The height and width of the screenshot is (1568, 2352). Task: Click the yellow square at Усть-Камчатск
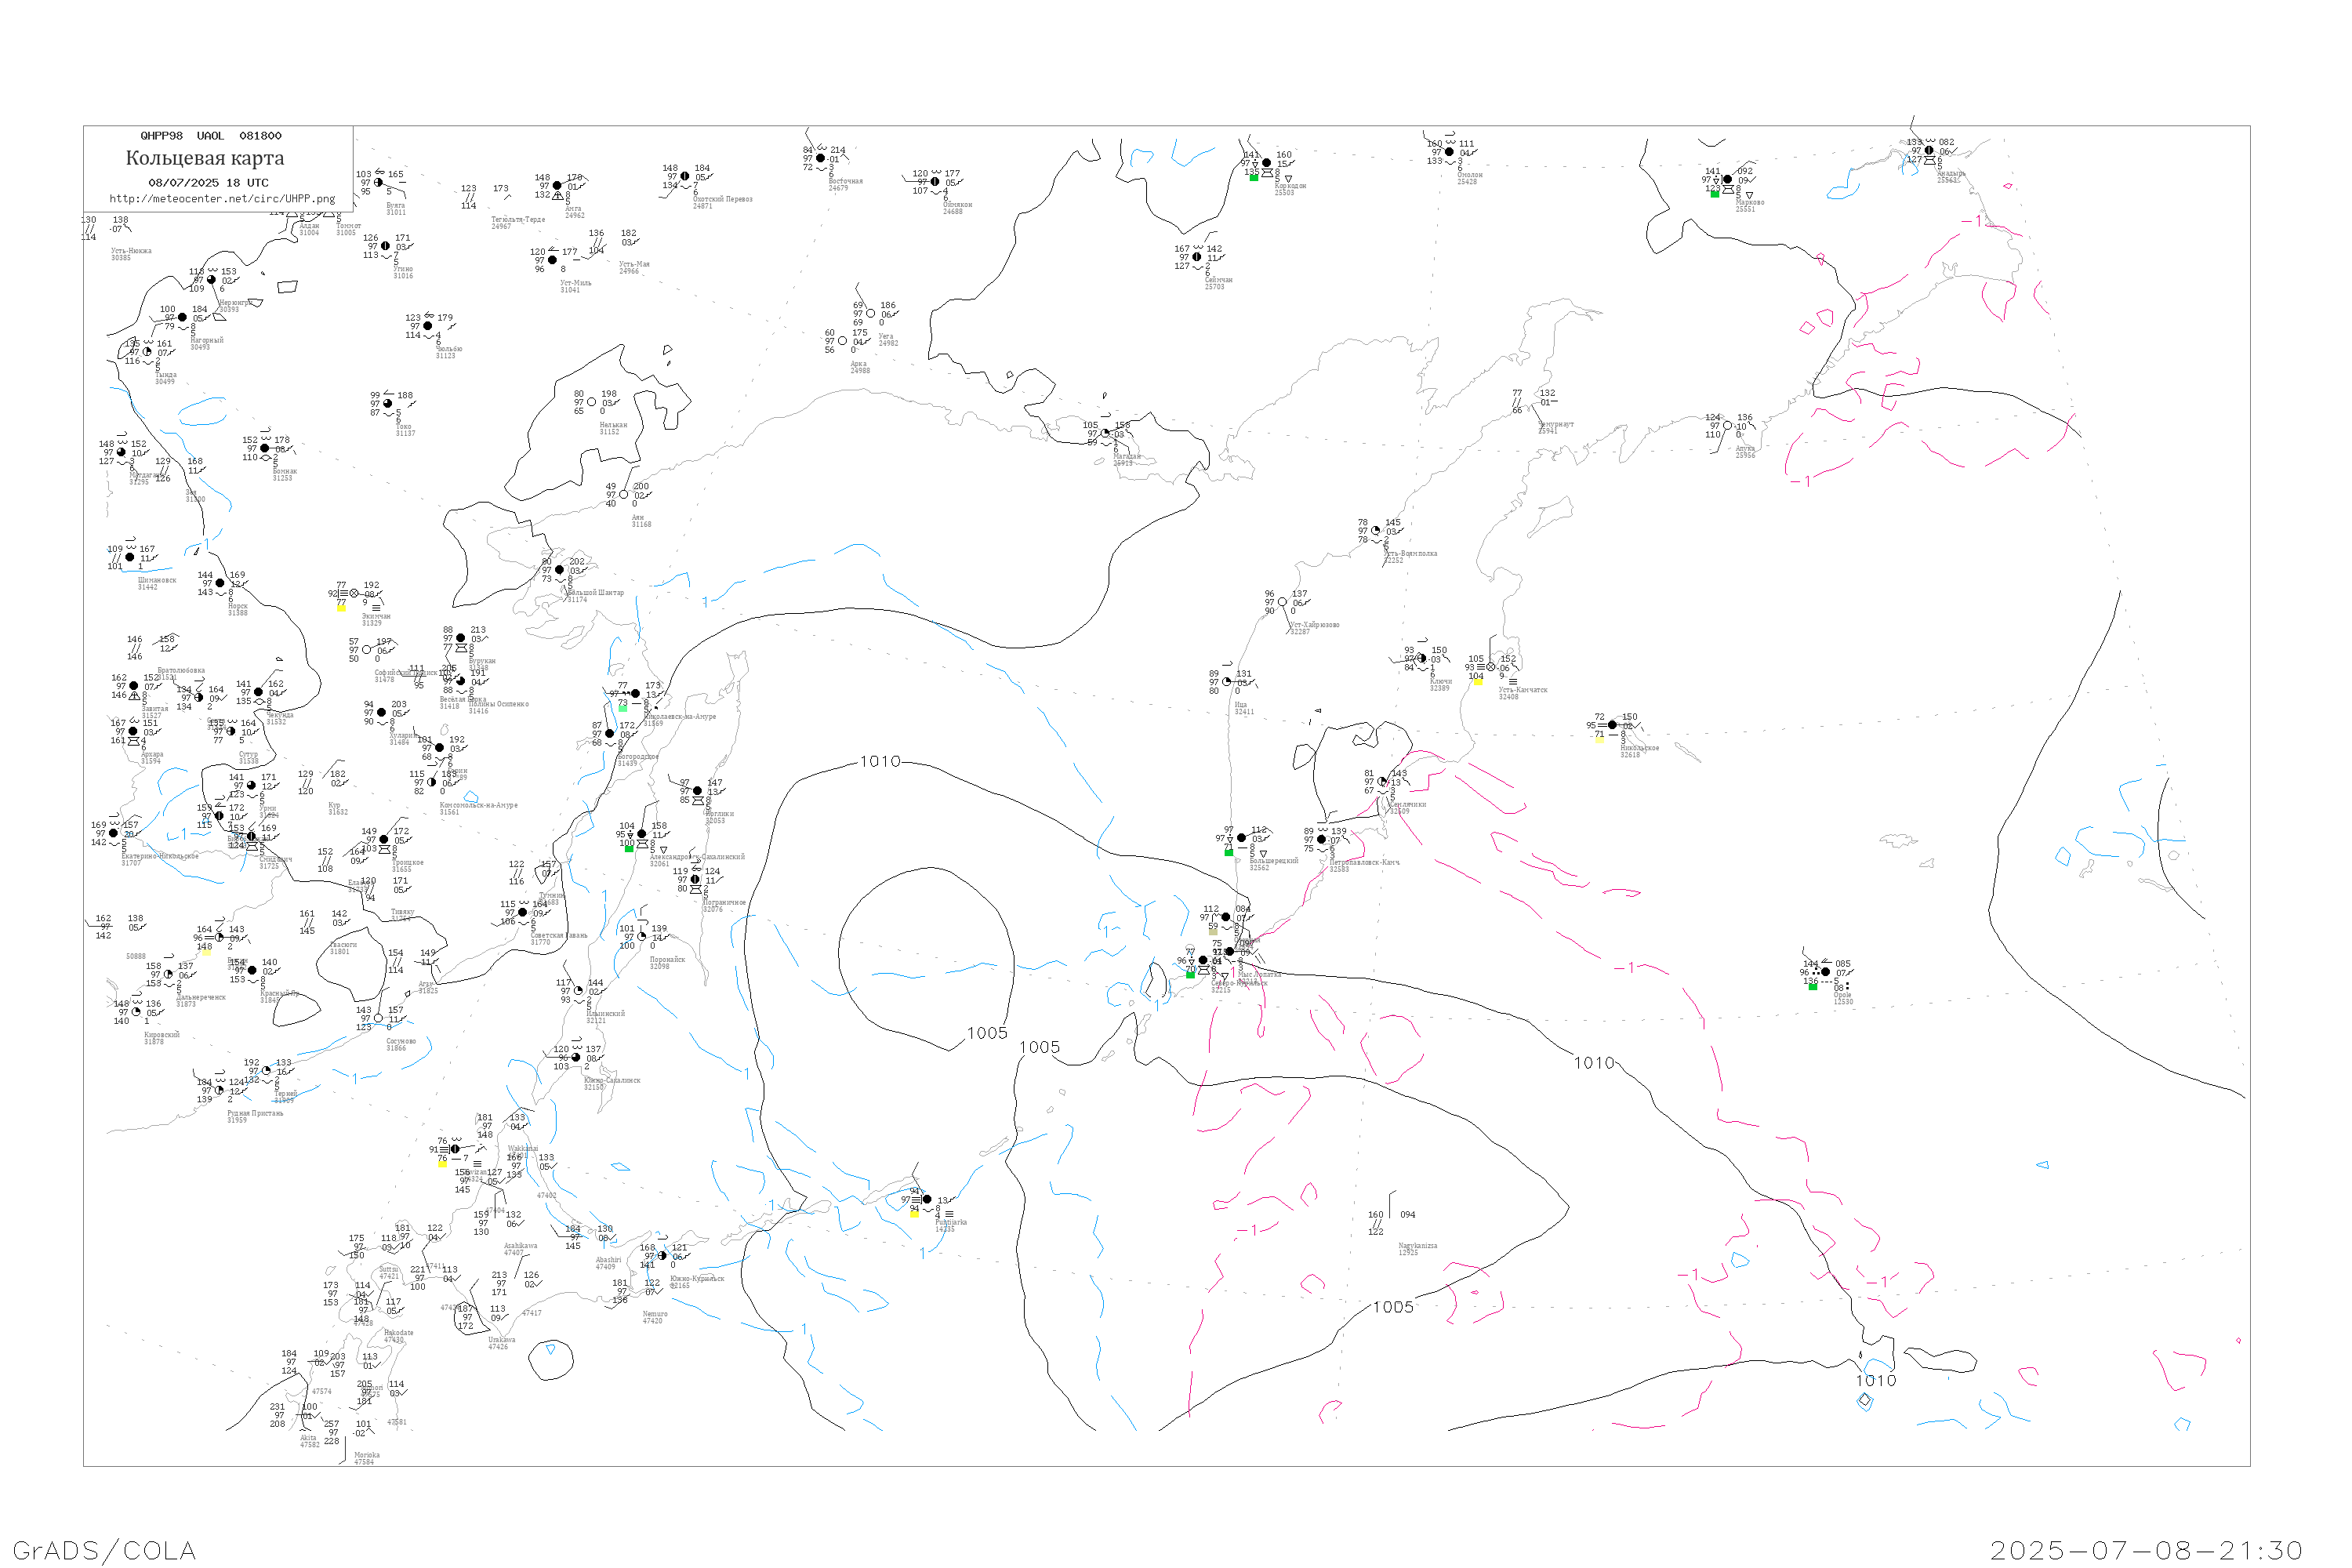(x=1478, y=682)
